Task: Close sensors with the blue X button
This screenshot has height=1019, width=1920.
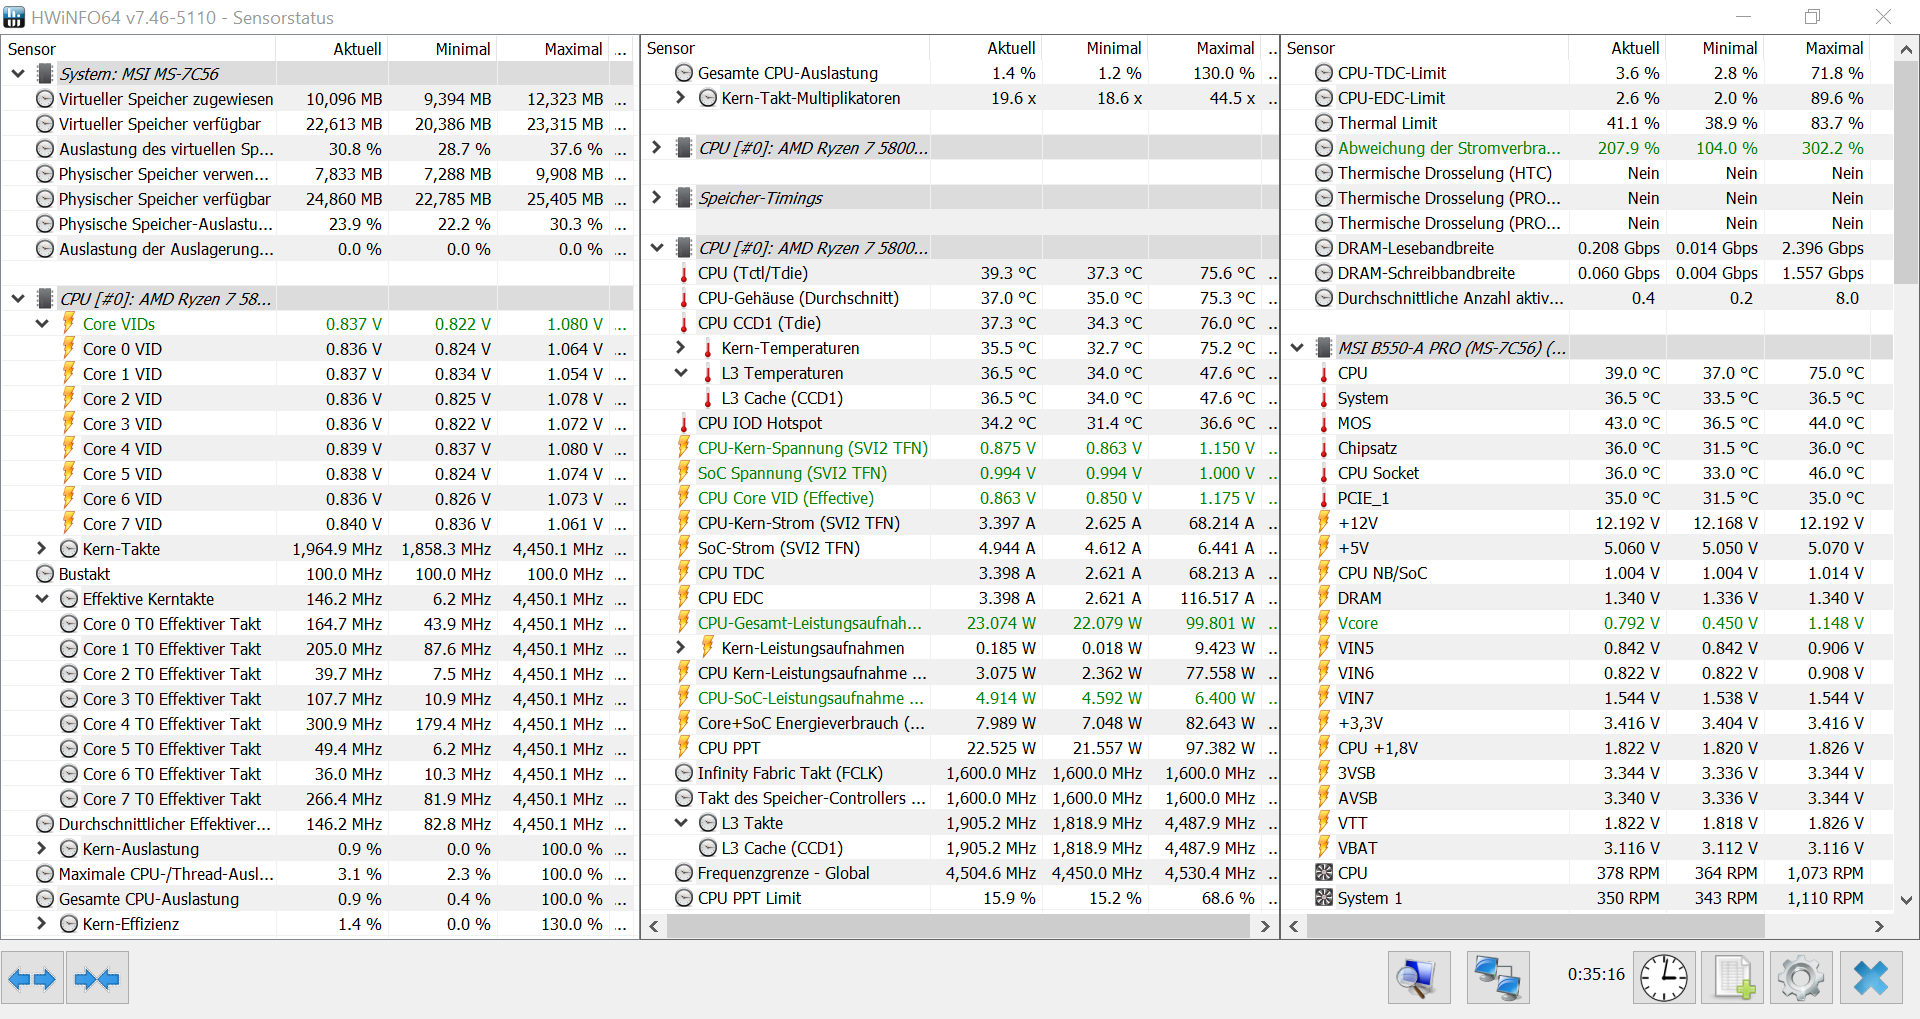Action: [1871, 978]
